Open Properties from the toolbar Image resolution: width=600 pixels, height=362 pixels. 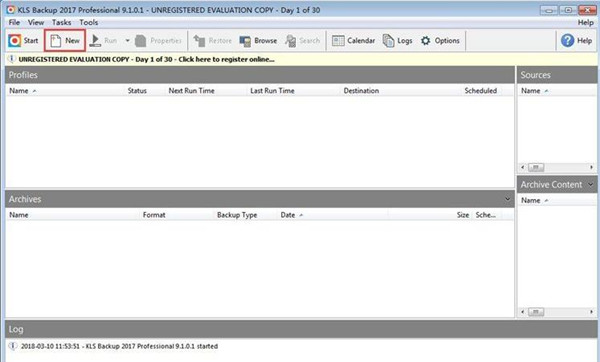pos(158,41)
